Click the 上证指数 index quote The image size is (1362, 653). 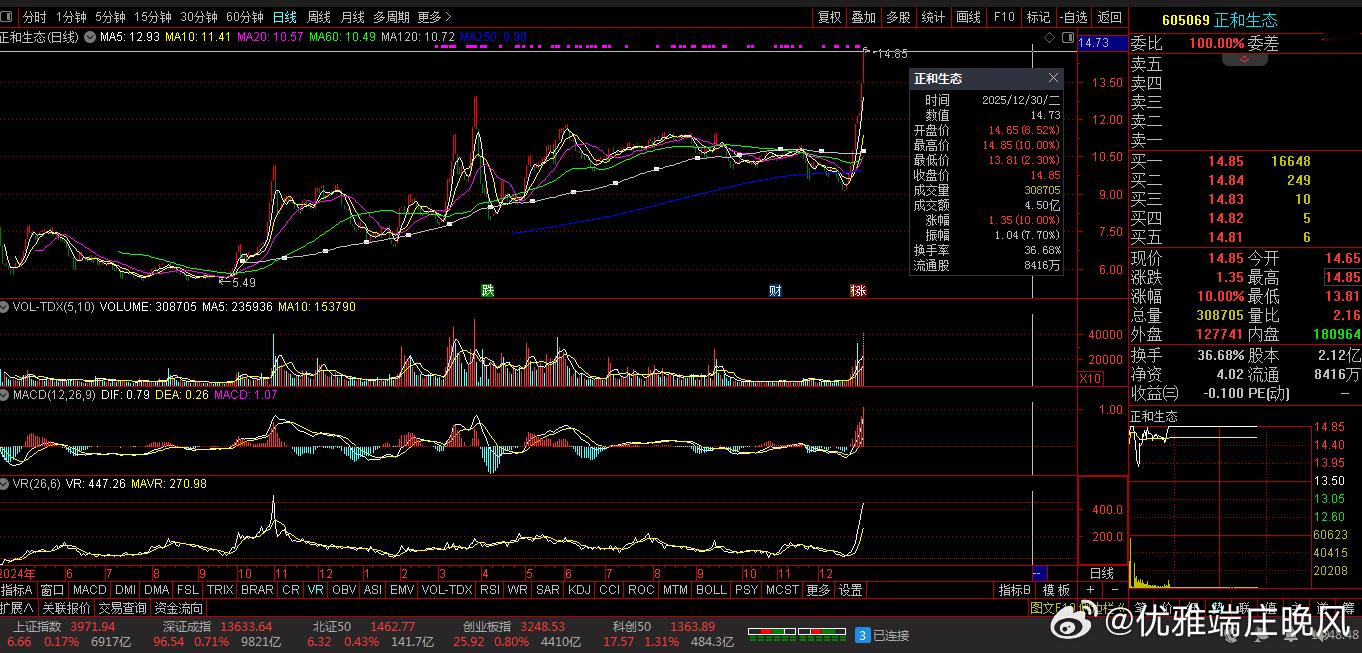click(69, 633)
